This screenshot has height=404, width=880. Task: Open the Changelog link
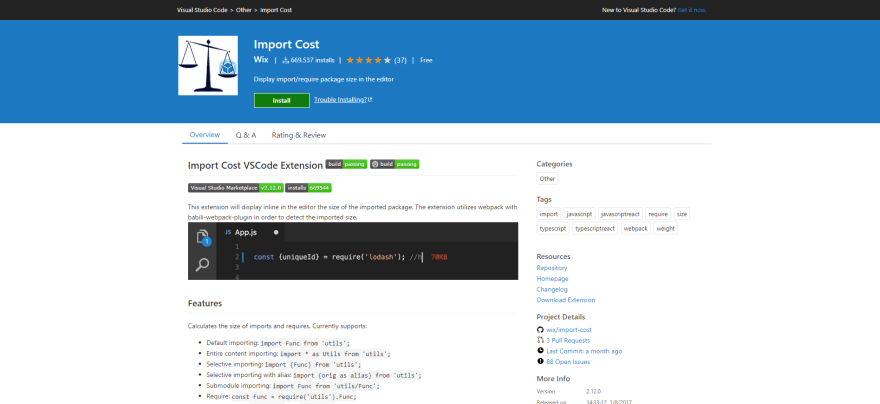click(x=552, y=290)
